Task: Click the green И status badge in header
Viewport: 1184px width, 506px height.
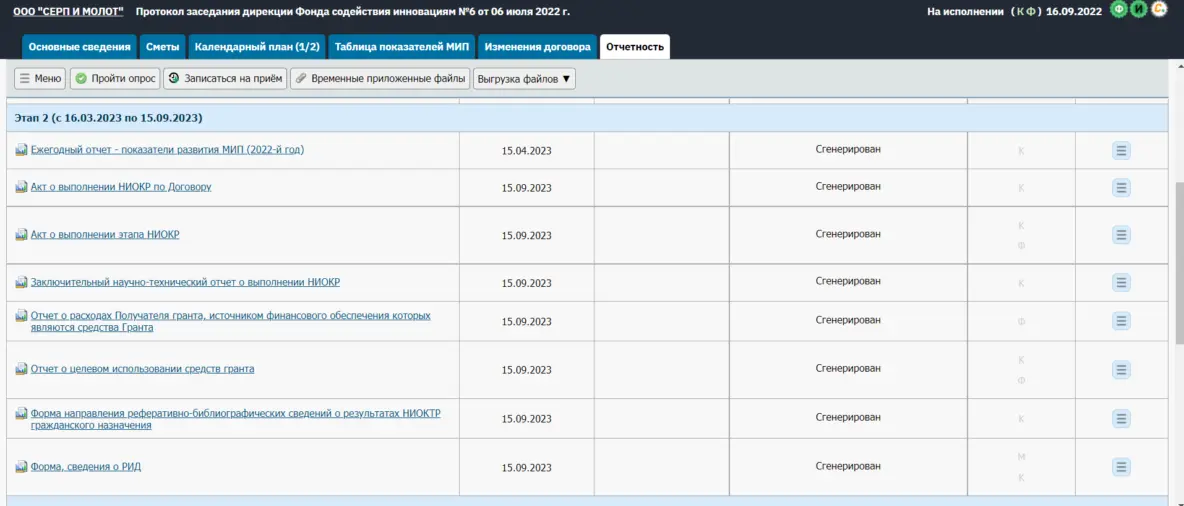Action: click(x=1140, y=10)
